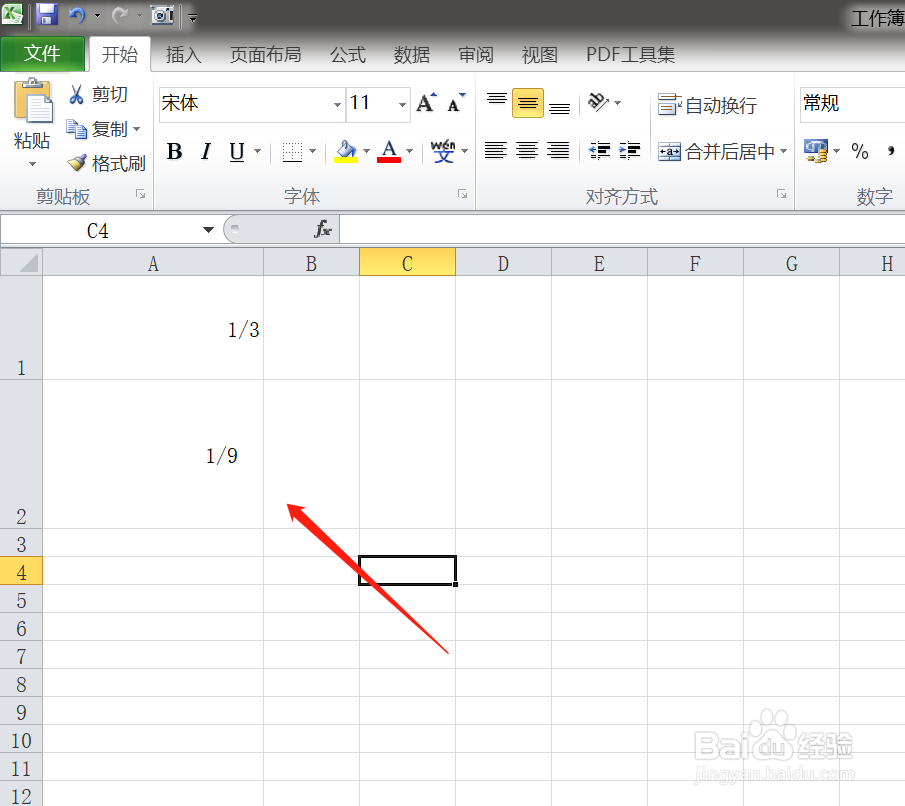Image resolution: width=905 pixels, height=806 pixels.
Task: Open the 对齐方式 alignment dialog launcher
Action: pyautogui.click(x=781, y=194)
